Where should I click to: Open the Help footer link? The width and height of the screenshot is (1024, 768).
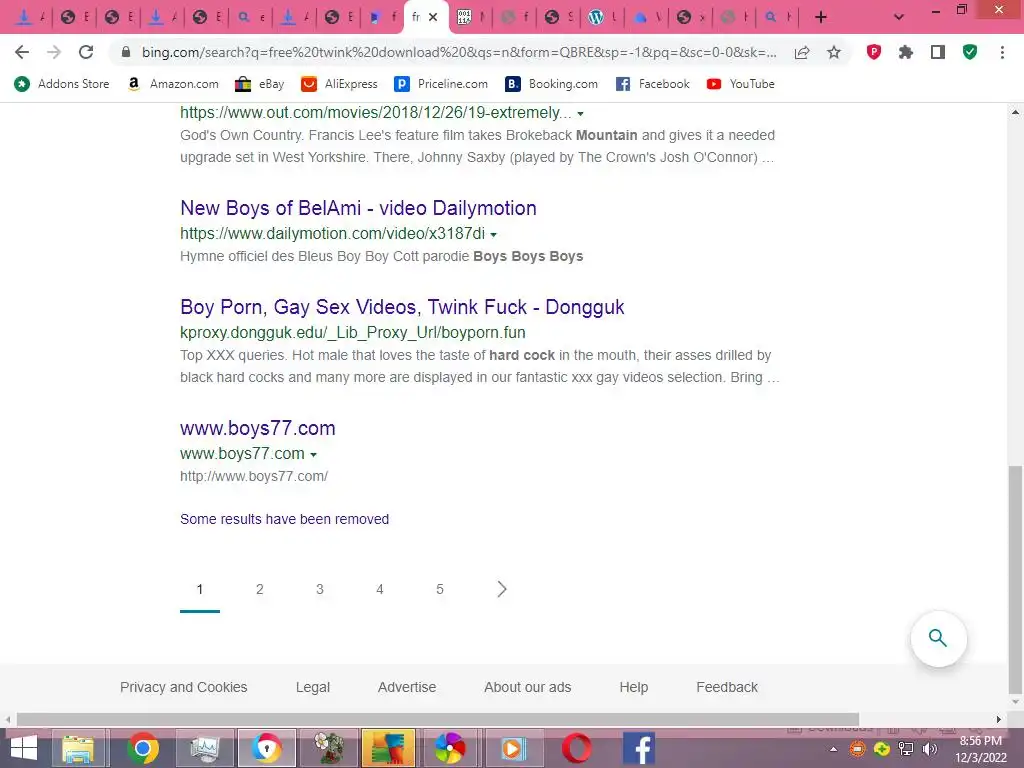(633, 687)
